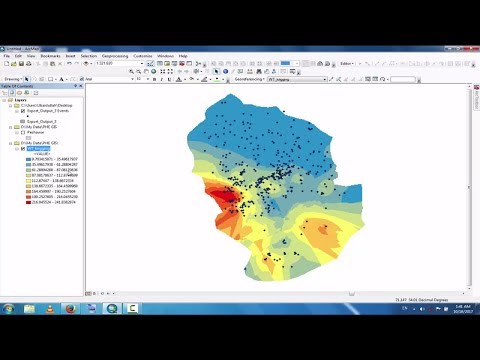Click the Windows Start button

[x=8, y=309]
